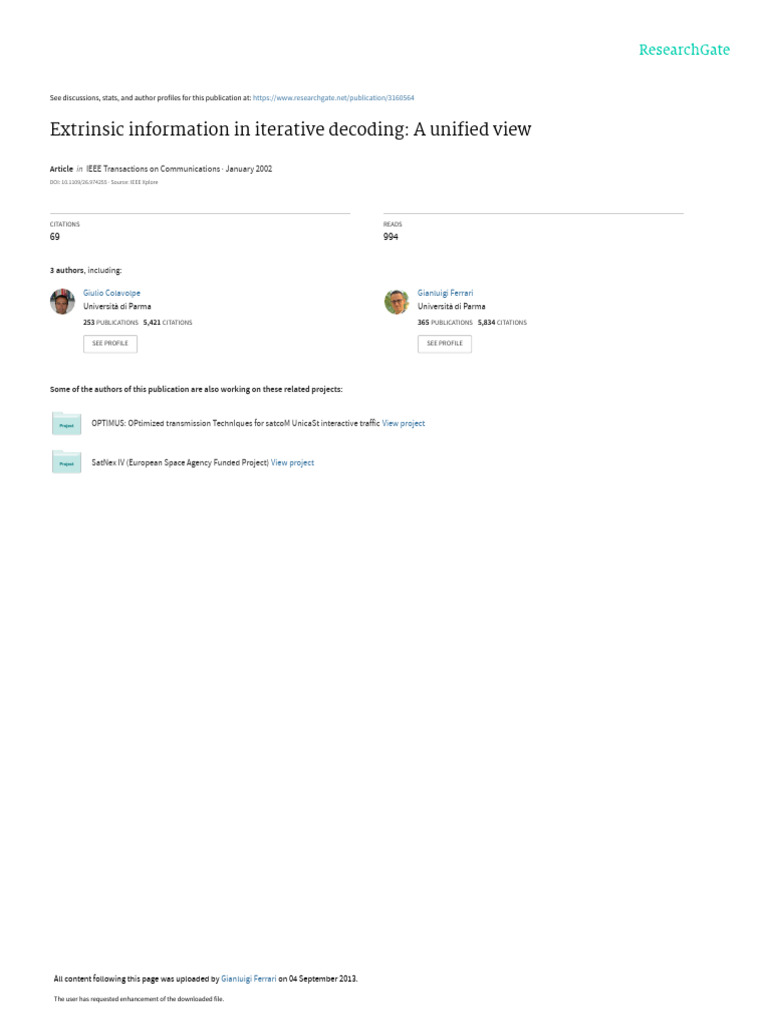
Task: Click the paper title heading
Action: tap(291, 129)
